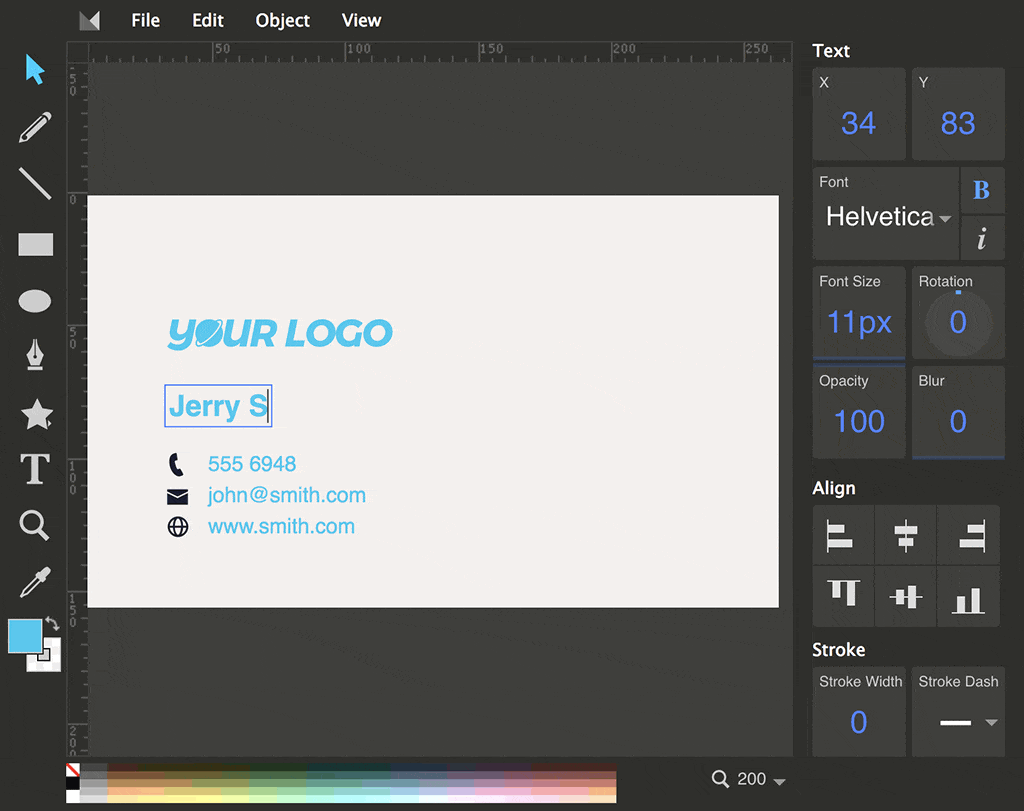Open the Object menu
Viewport: 1024px width, 811px height.
(x=282, y=20)
